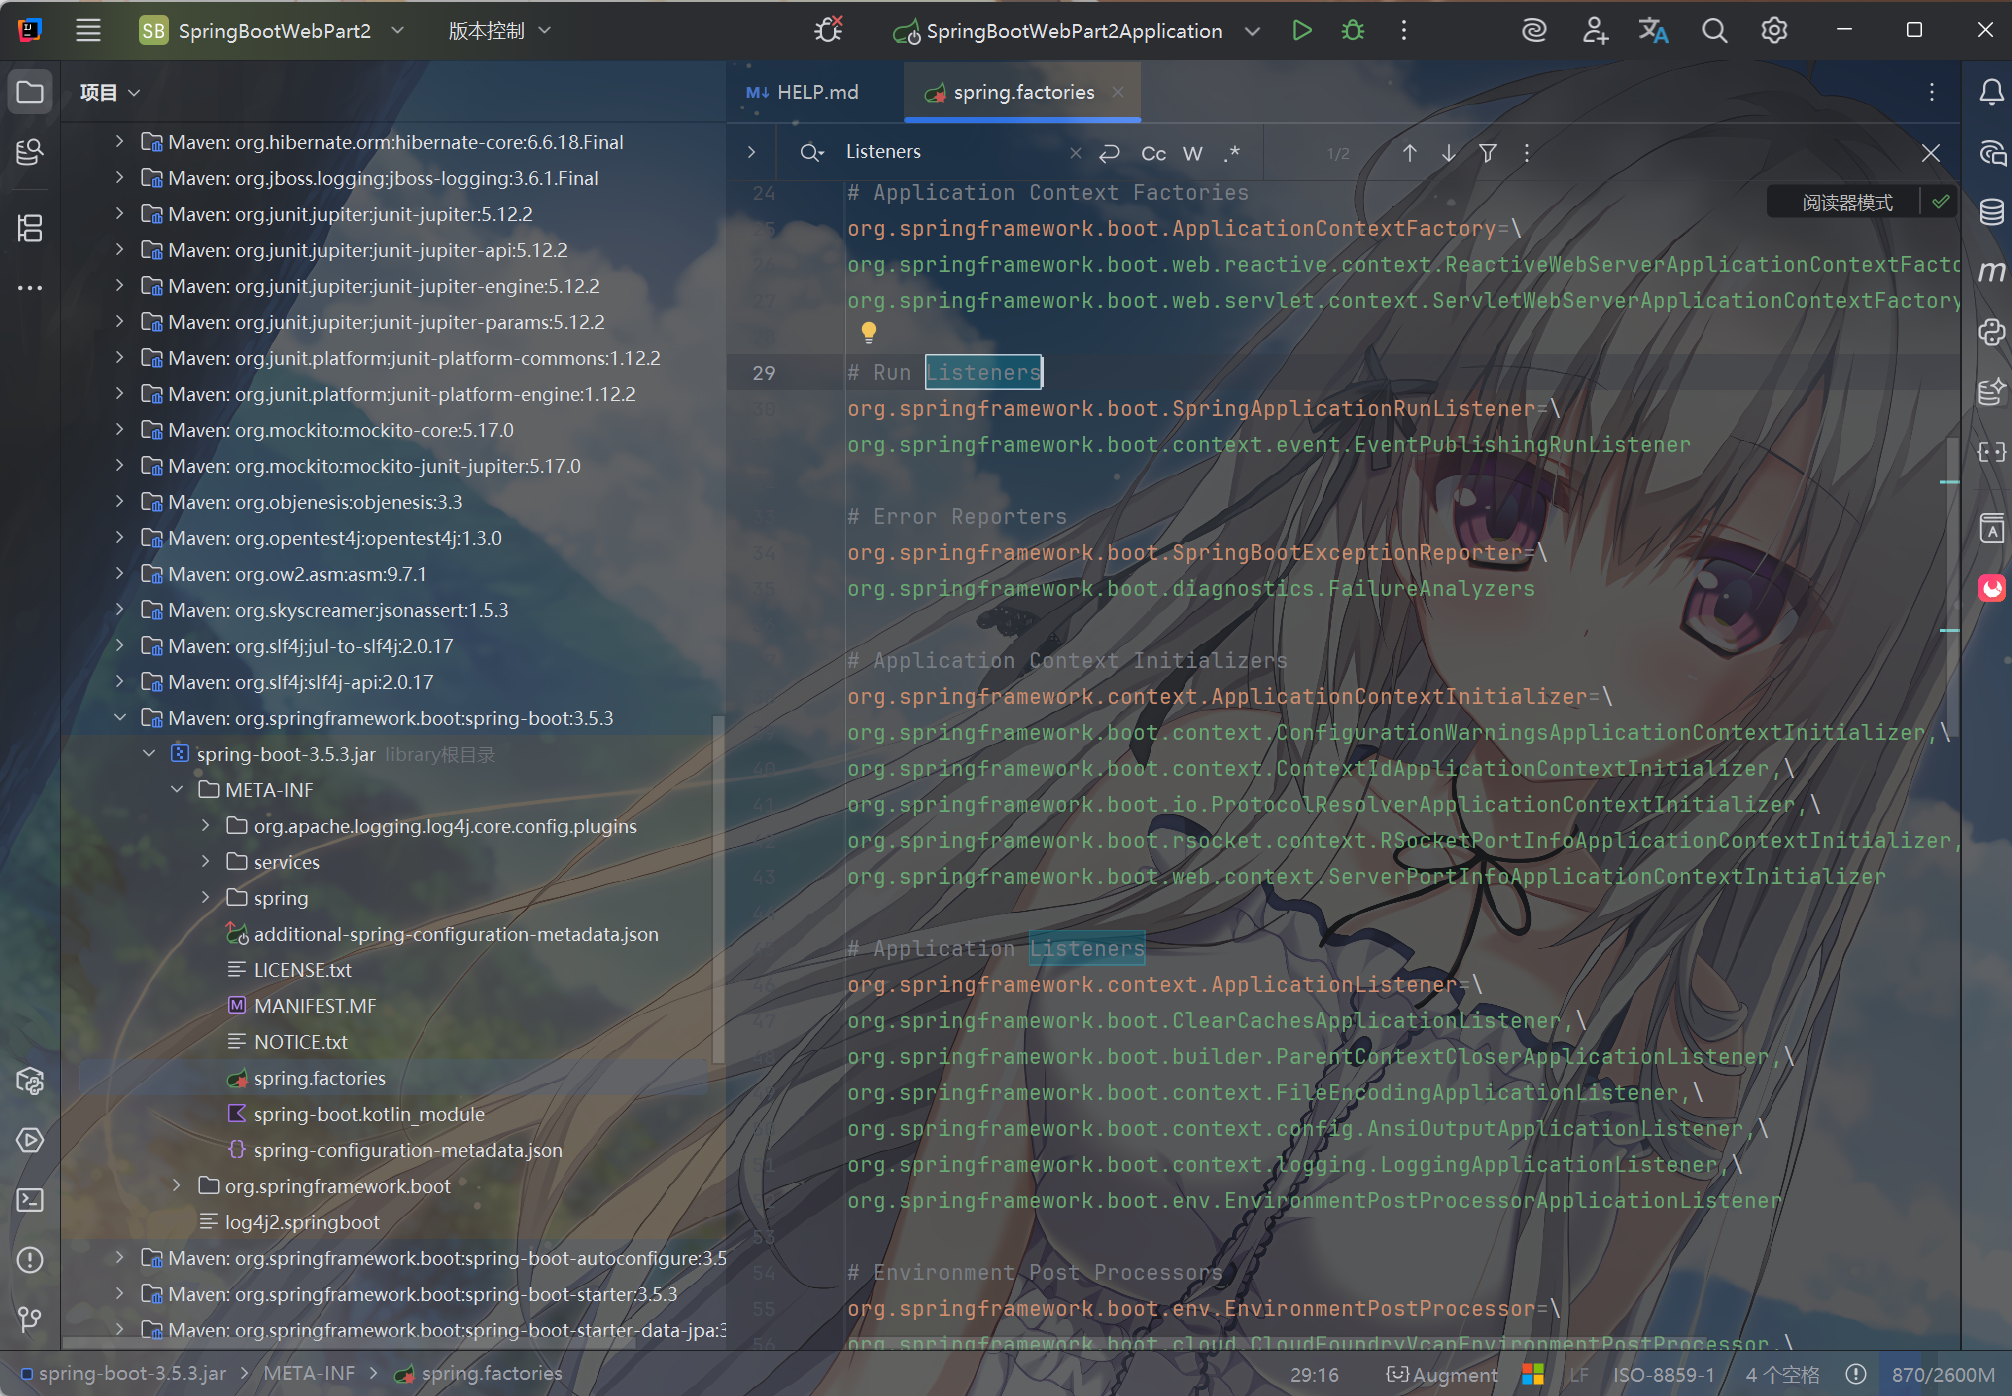Toggle the new line search option
The image size is (2012, 1396).
[x=1109, y=153]
